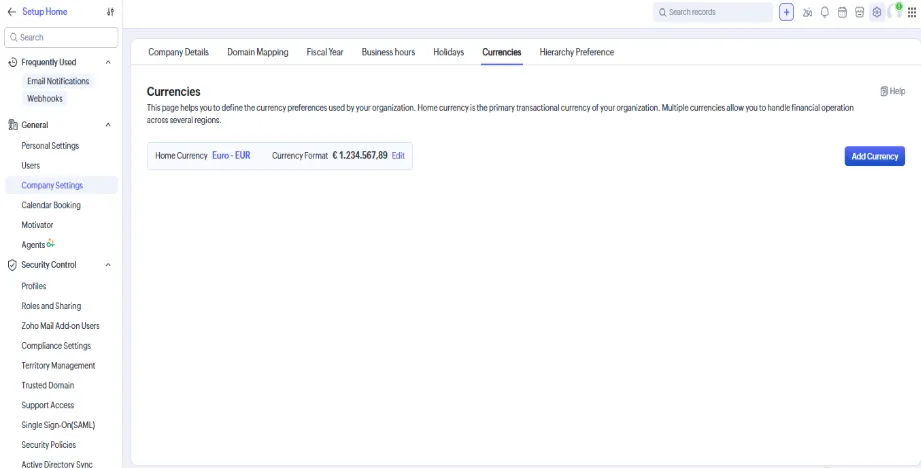The image size is (921, 468).
Task: Click the magnifier in Search records
Action: (x=663, y=12)
